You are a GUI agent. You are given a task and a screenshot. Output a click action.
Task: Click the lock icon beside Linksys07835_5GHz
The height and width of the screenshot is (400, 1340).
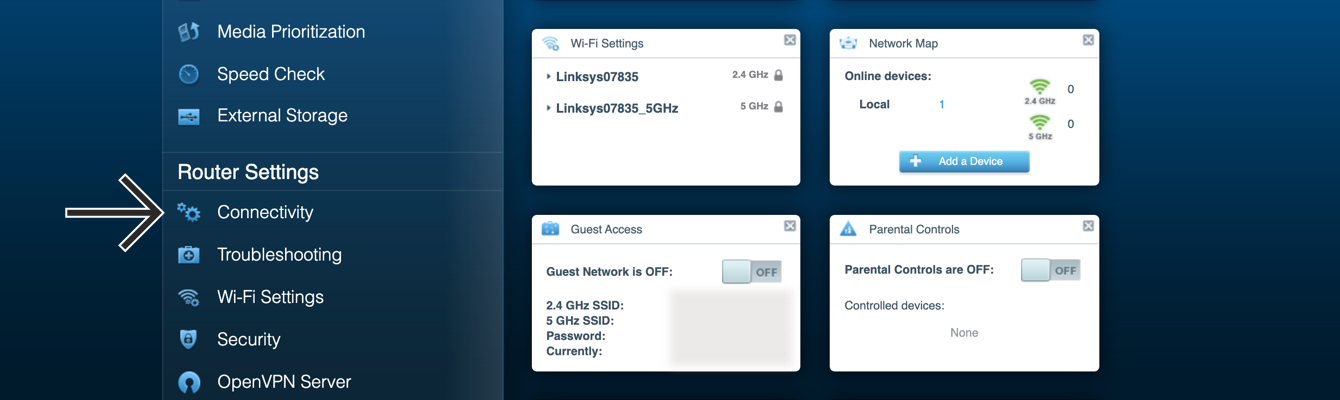pos(779,107)
